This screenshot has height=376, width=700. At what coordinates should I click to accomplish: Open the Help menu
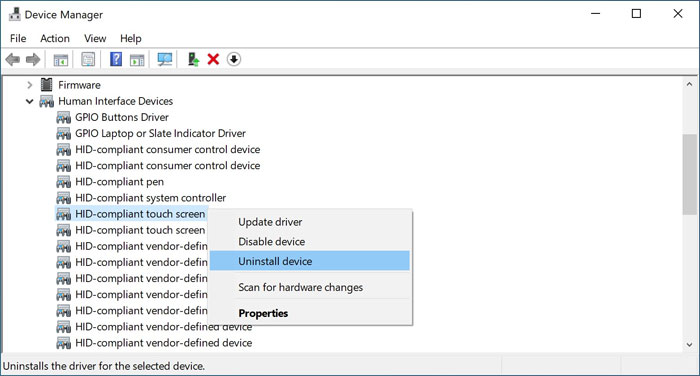[x=131, y=38]
